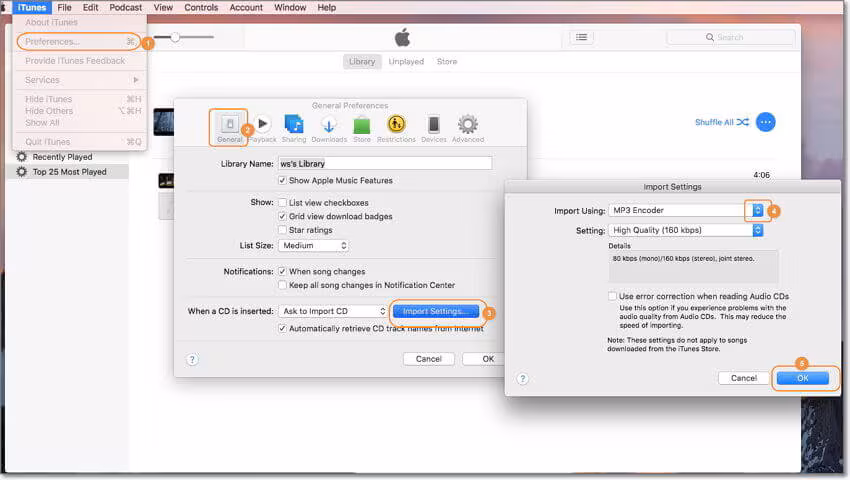
Task: Click OK in General Preferences dialog
Action: point(485,359)
